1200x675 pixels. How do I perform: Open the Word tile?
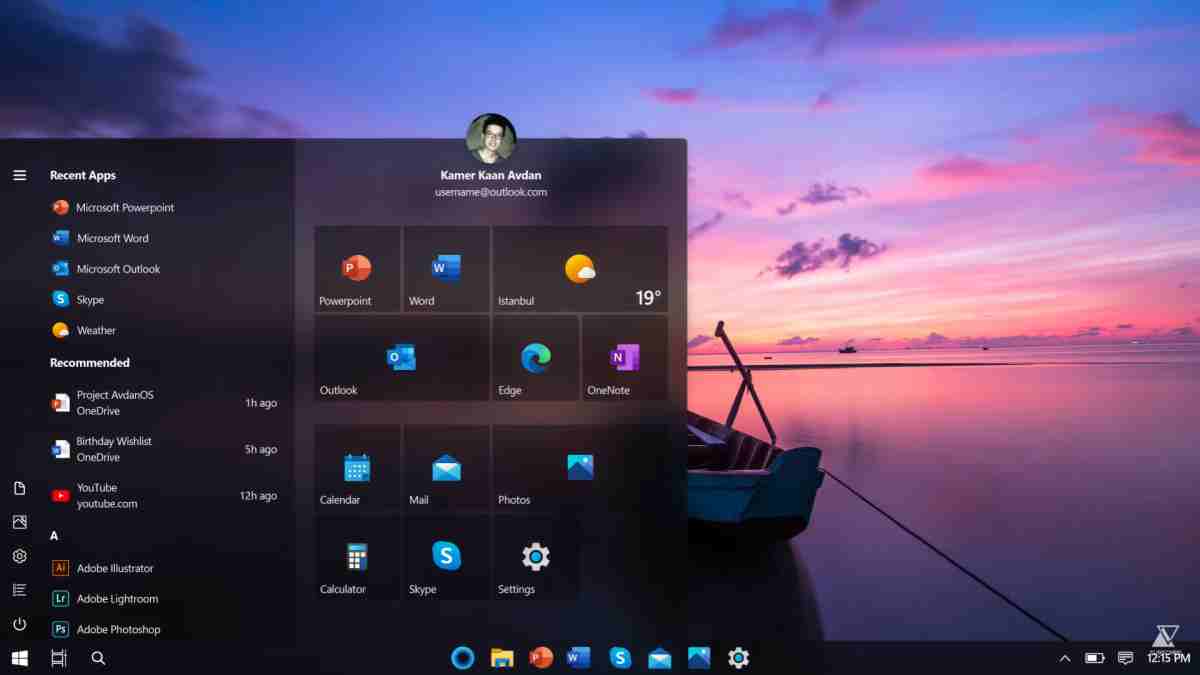pyautogui.click(x=445, y=268)
